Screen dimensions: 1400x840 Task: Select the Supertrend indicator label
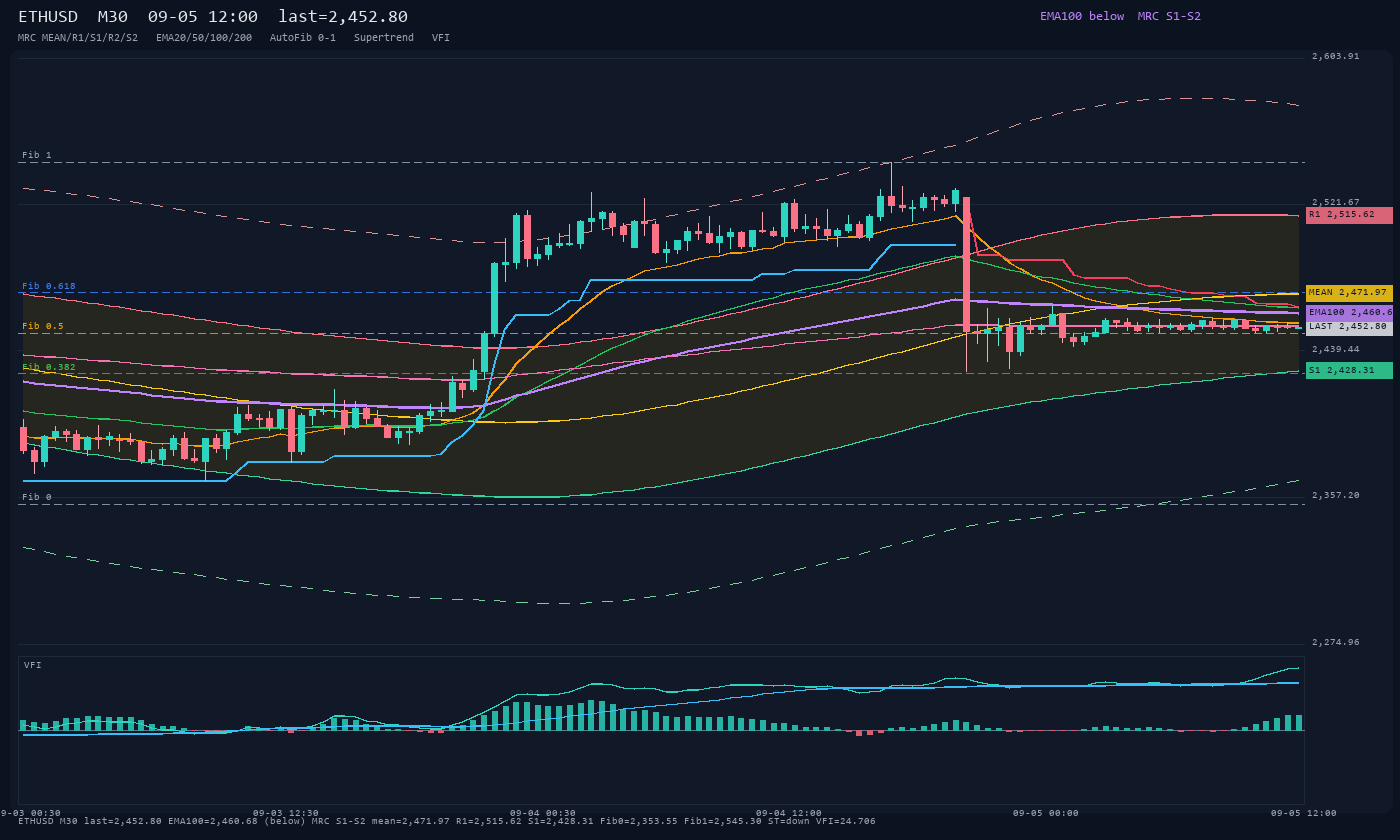click(x=384, y=38)
